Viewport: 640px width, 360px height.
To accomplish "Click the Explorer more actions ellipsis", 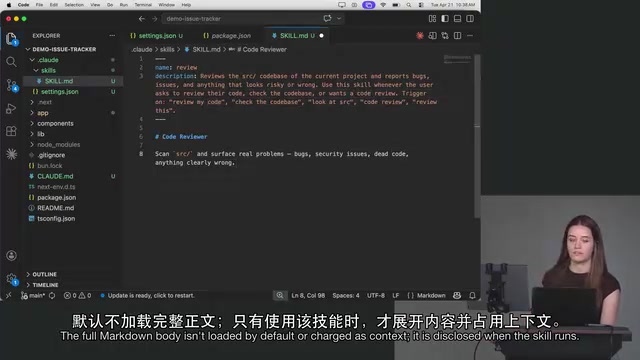I will (x=112, y=36).
